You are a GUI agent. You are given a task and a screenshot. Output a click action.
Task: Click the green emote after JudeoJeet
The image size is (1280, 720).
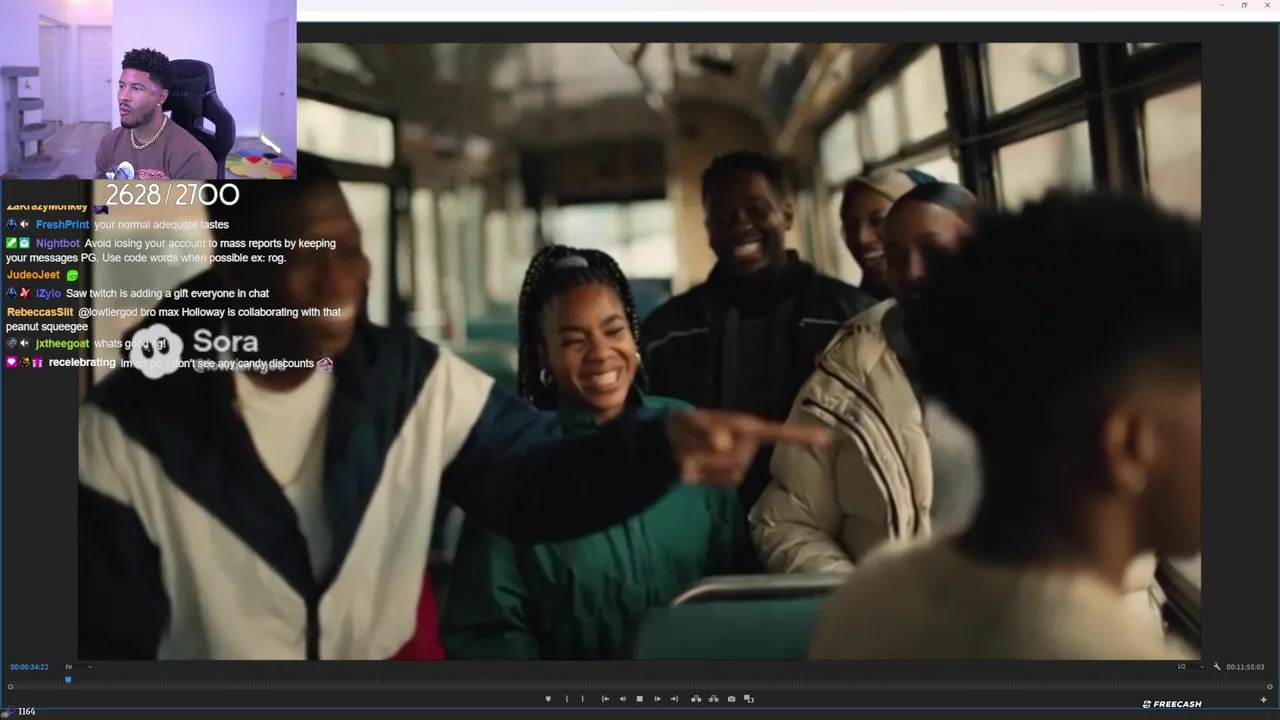tap(72, 275)
